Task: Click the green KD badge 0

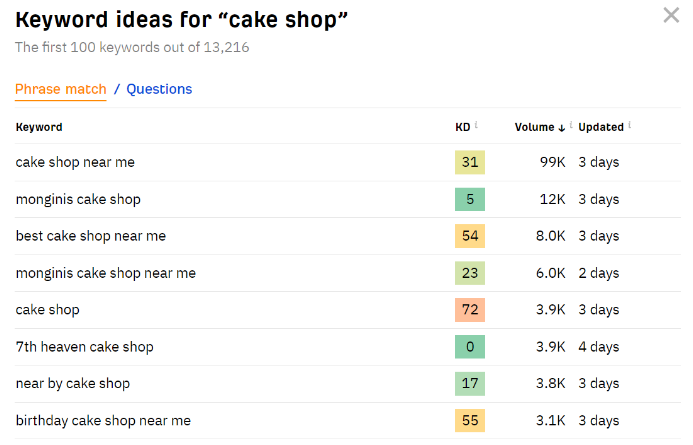Action: [x=470, y=347]
